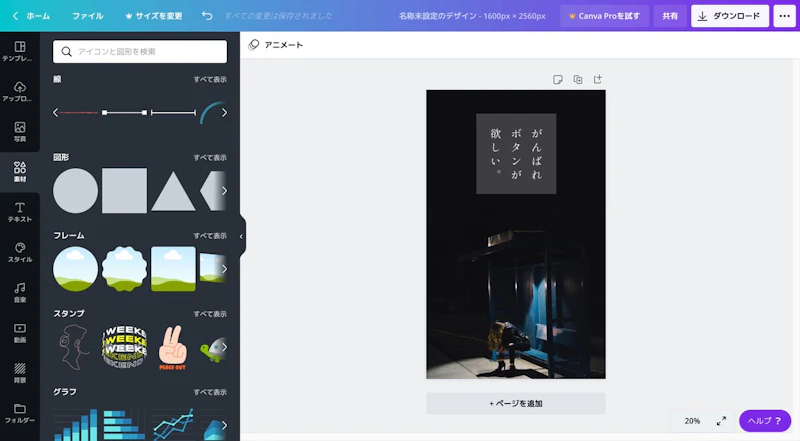The width and height of the screenshot is (800, 441).
Task: Open the File (ファイル) menu
Action: (x=87, y=16)
